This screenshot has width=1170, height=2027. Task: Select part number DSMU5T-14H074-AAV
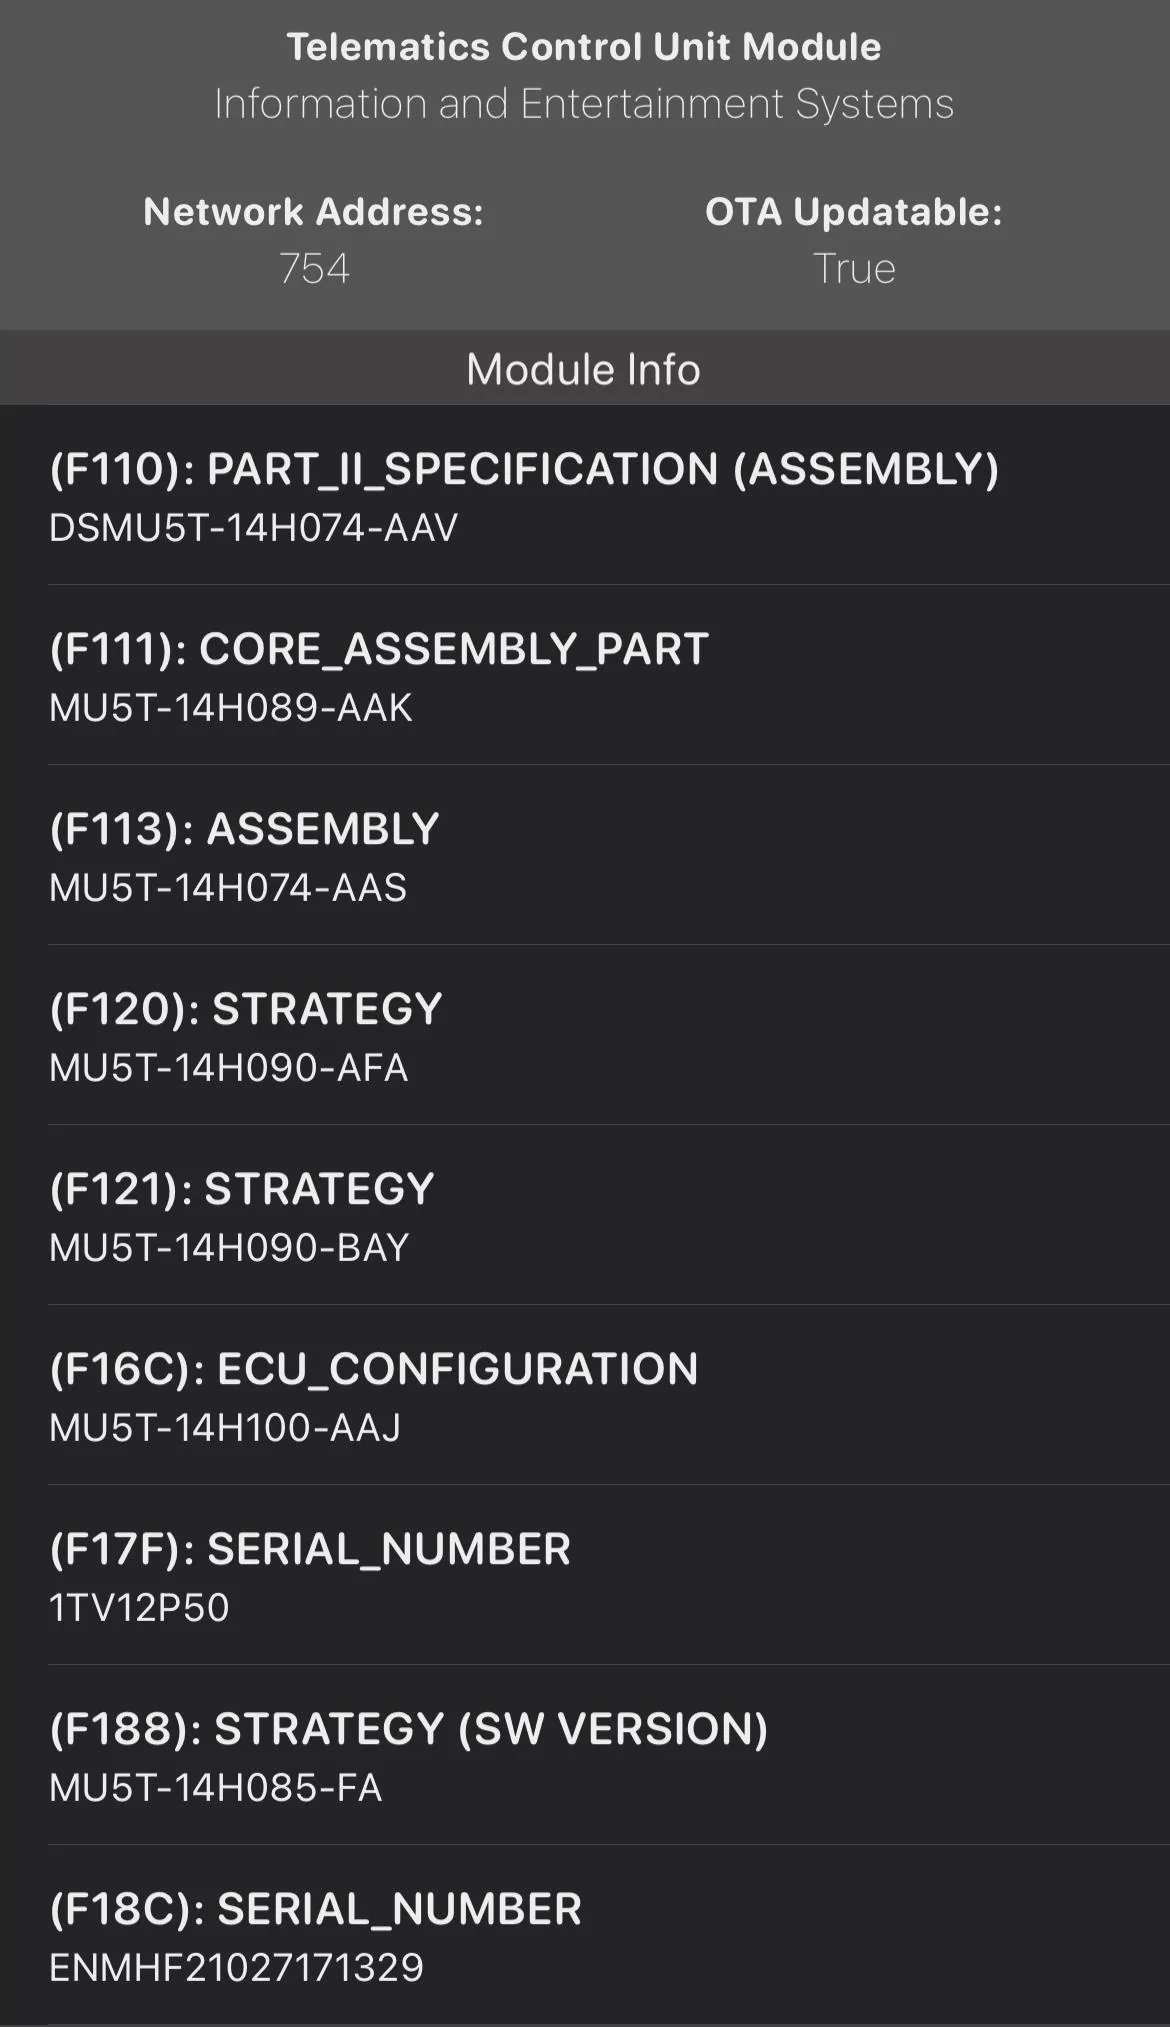(253, 528)
